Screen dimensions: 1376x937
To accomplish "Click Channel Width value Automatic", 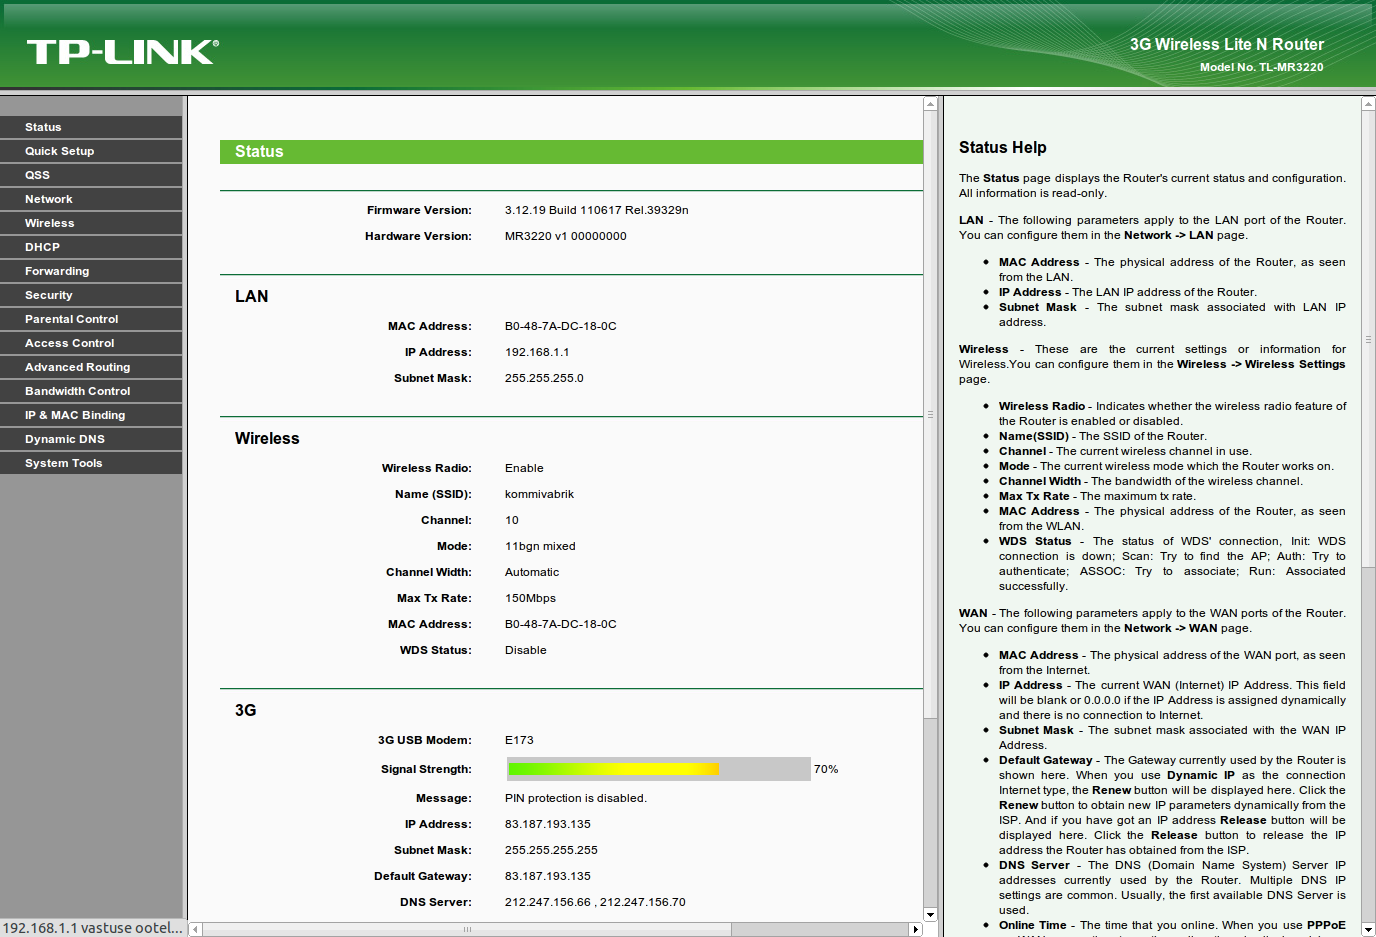I will click(x=532, y=572).
